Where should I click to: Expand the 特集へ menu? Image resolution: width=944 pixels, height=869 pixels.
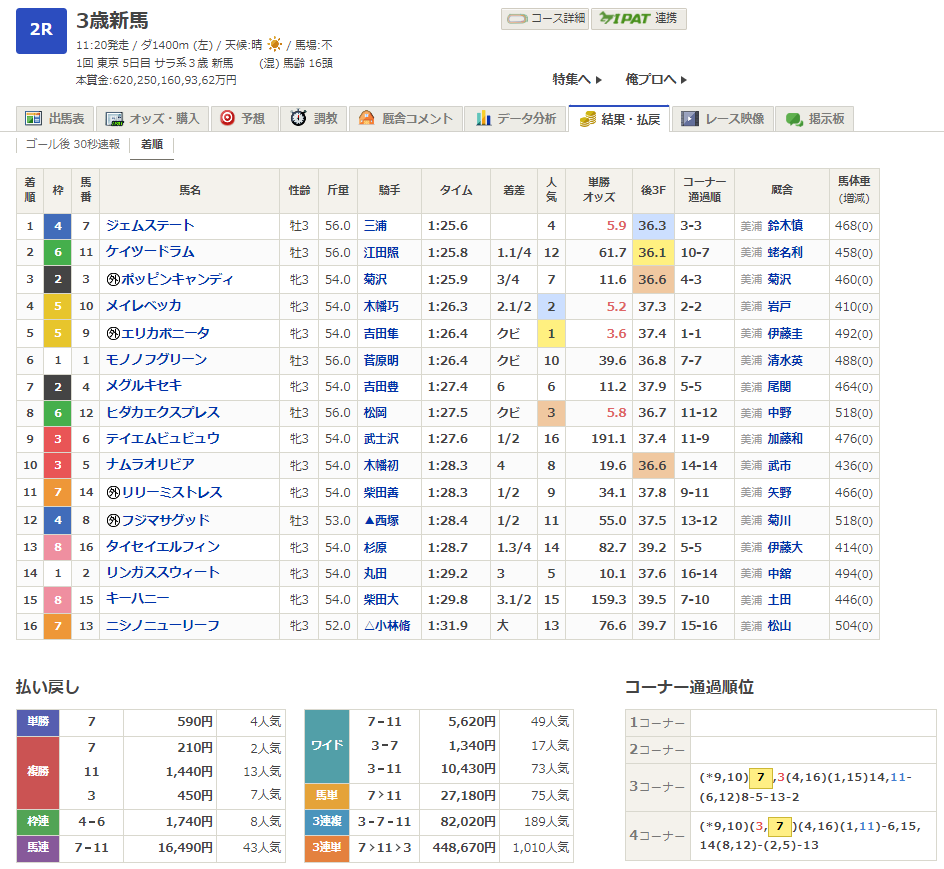click(x=577, y=79)
